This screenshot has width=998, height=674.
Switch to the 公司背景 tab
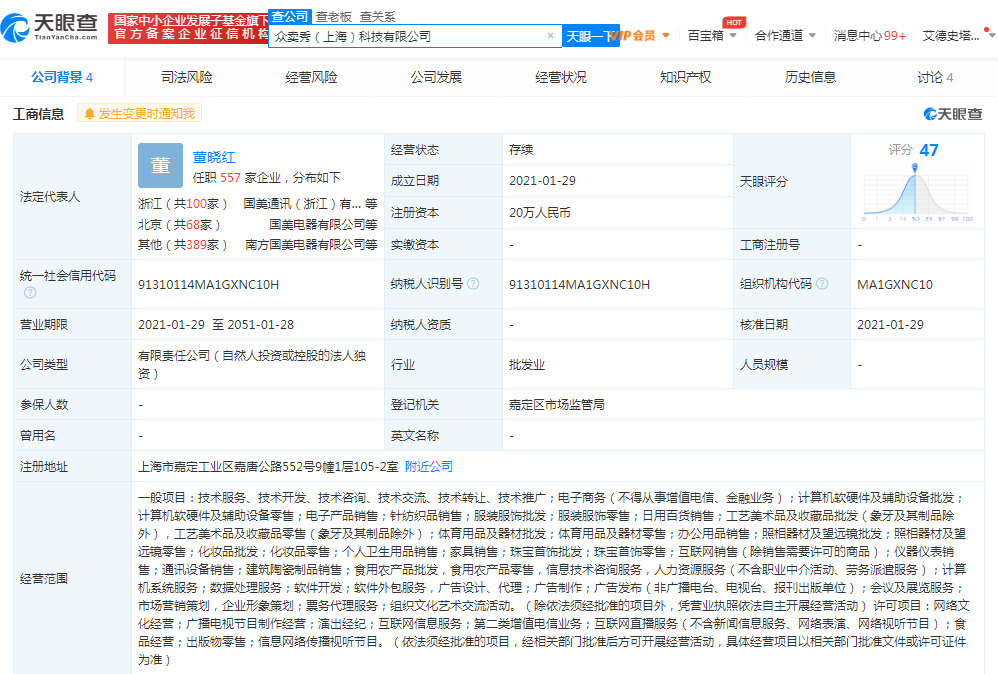pos(62,78)
